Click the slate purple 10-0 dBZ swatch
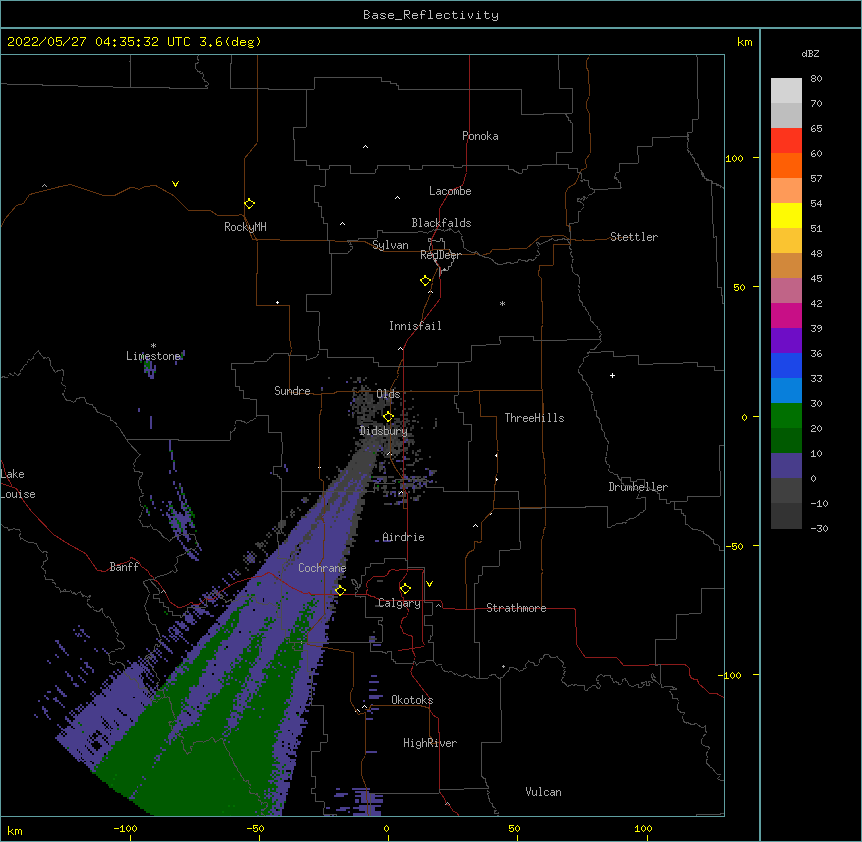Viewport: 862px width, 842px height. pos(786,466)
